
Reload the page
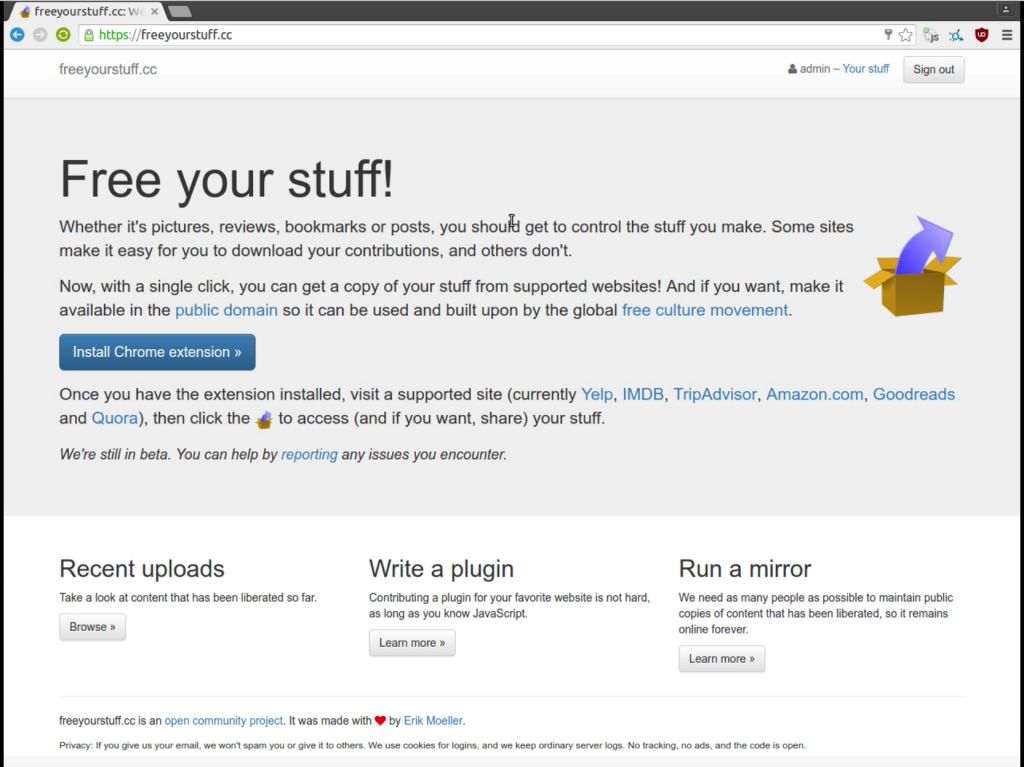[63, 34]
